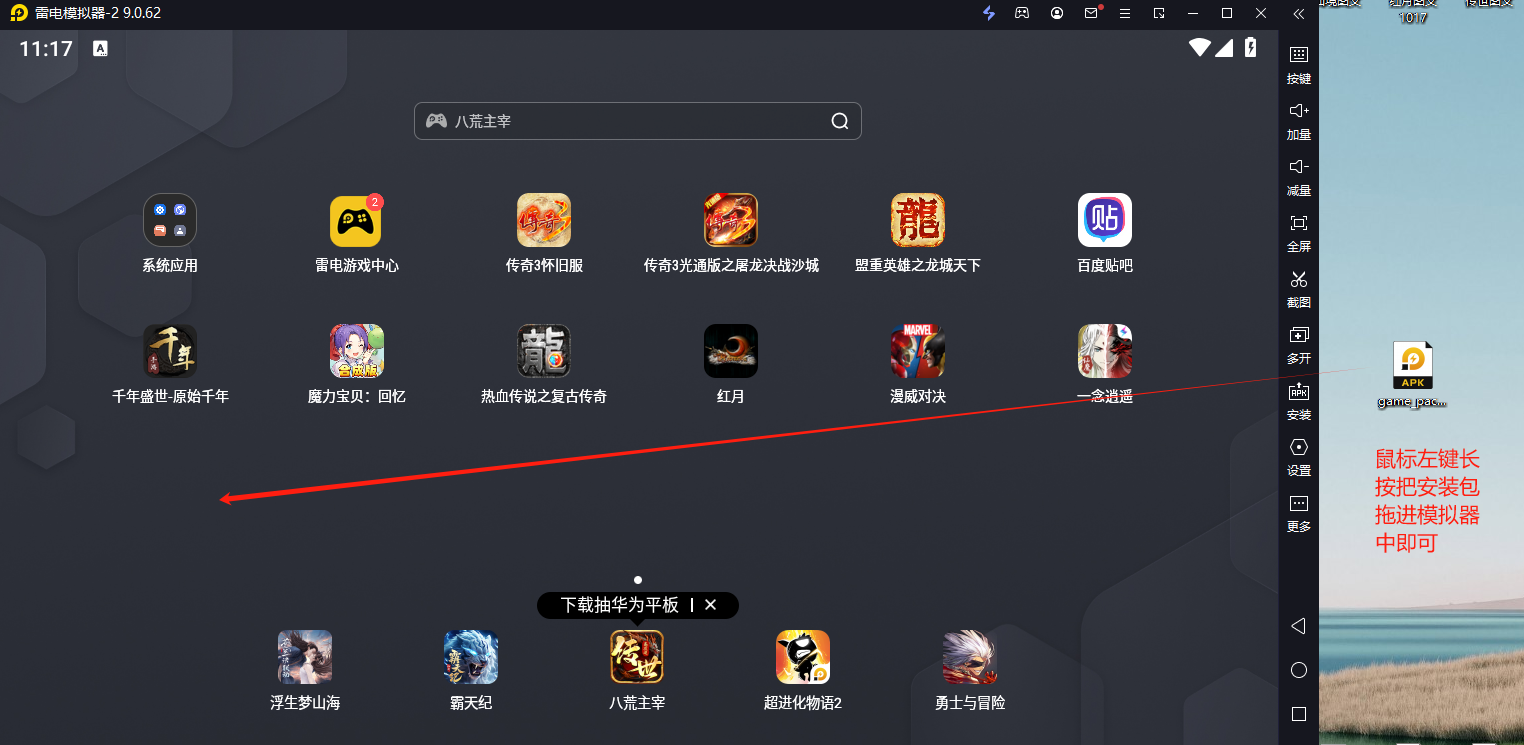Viewport: 1524px width, 745px height.
Task: Click the 雷电模拟器 logo in title bar
Action: tap(18, 13)
